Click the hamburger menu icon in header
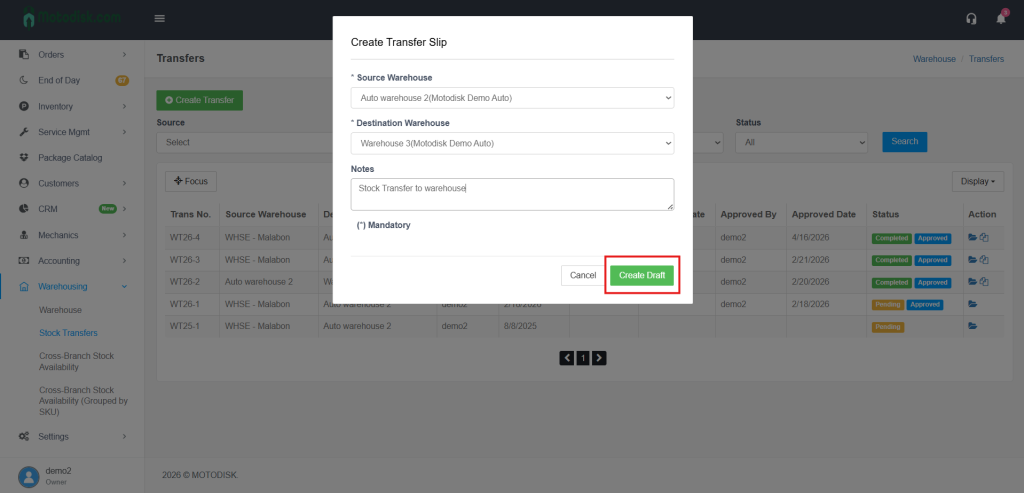1024x493 pixels. click(160, 18)
